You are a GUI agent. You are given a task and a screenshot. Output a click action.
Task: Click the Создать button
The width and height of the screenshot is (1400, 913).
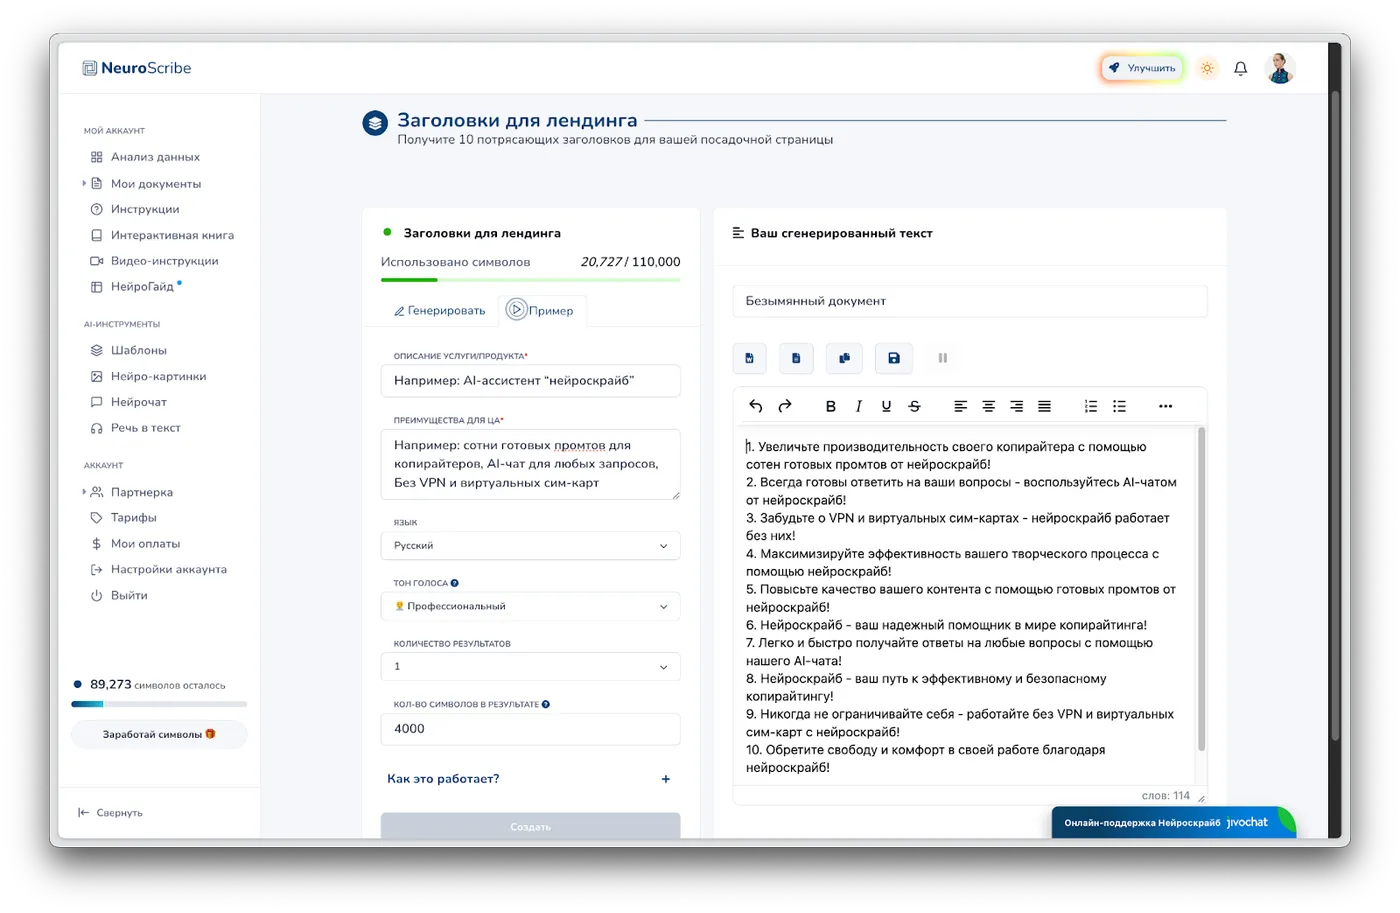(530, 826)
